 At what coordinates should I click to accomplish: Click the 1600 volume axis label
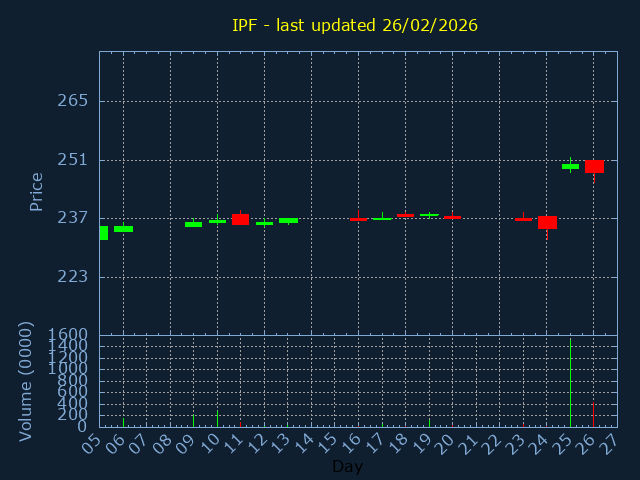click(x=68, y=335)
